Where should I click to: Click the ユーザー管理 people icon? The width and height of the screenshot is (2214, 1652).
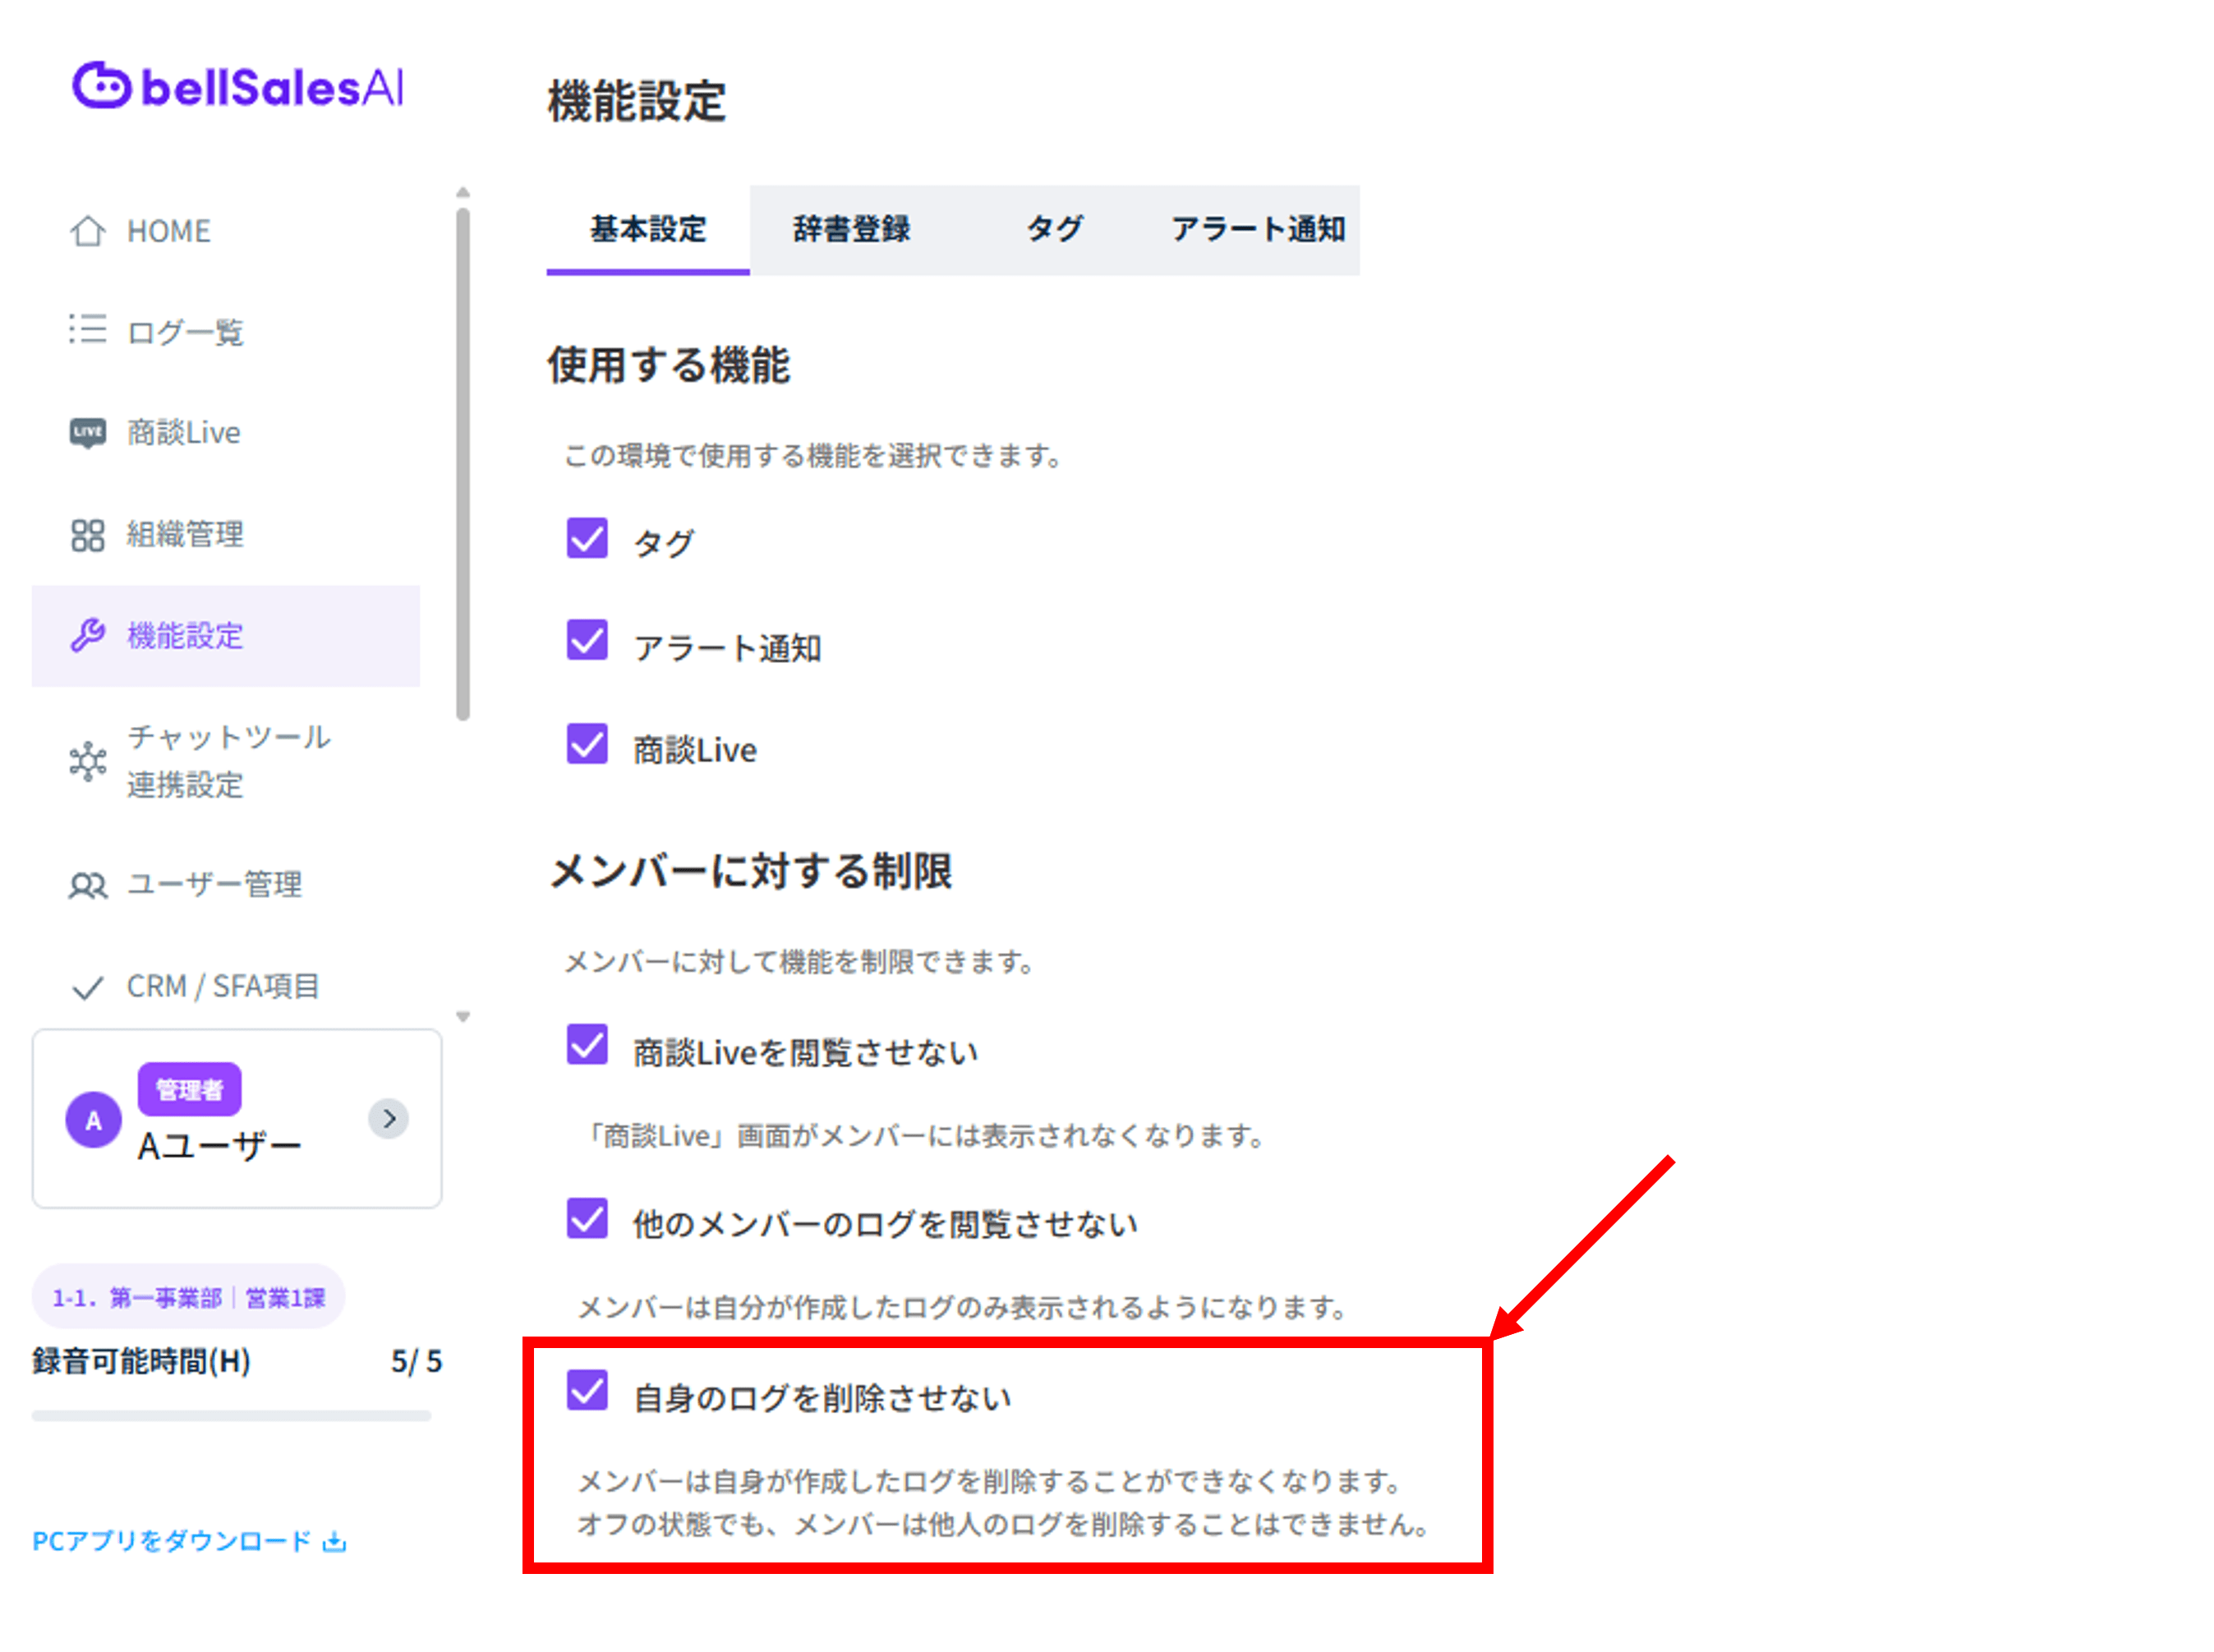tap(87, 885)
